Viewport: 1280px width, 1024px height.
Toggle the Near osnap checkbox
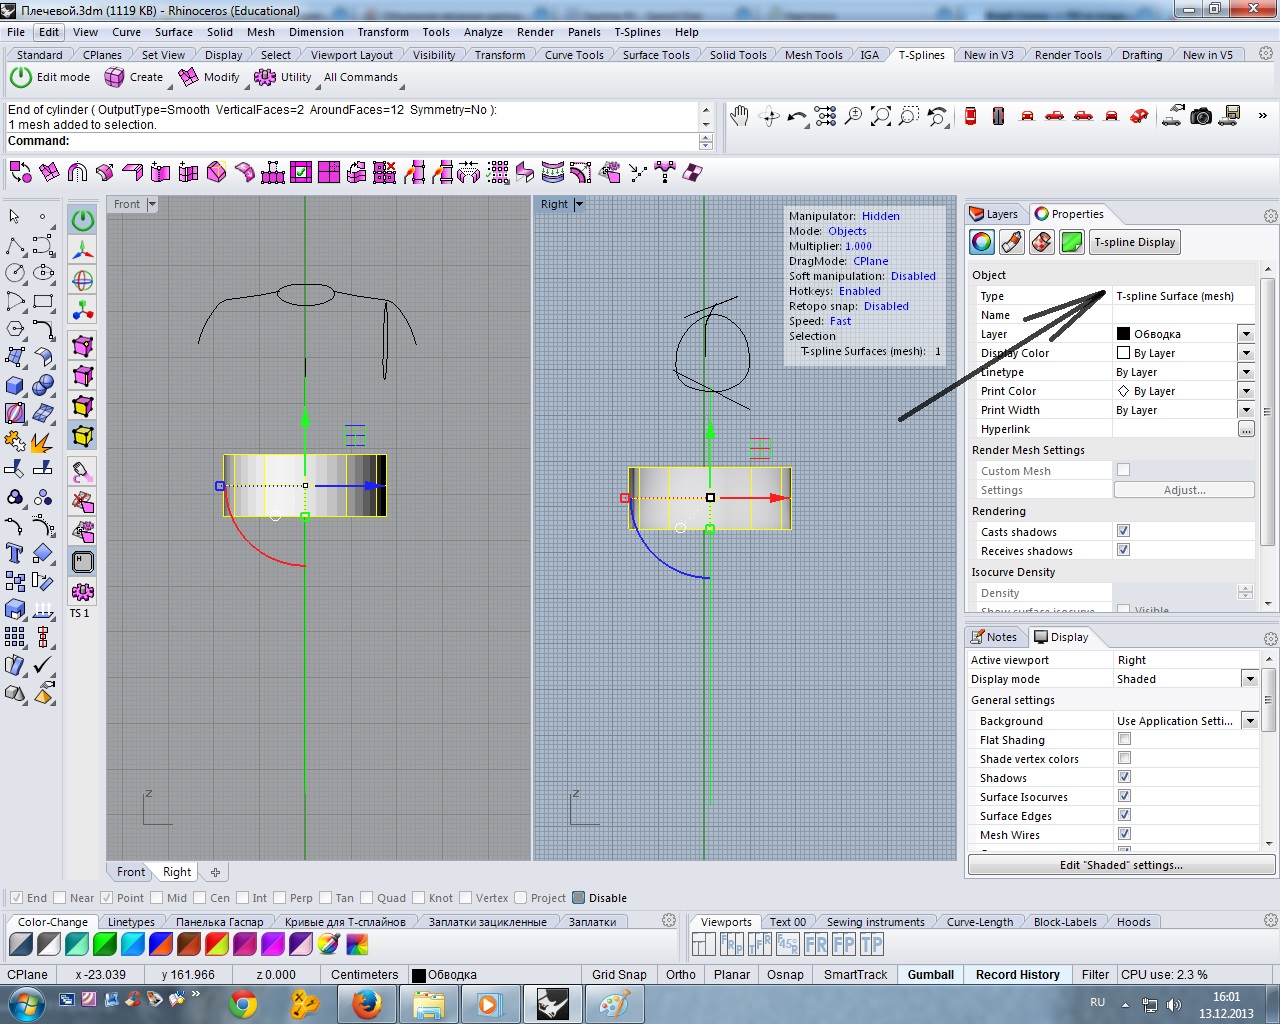click(60, 898)
